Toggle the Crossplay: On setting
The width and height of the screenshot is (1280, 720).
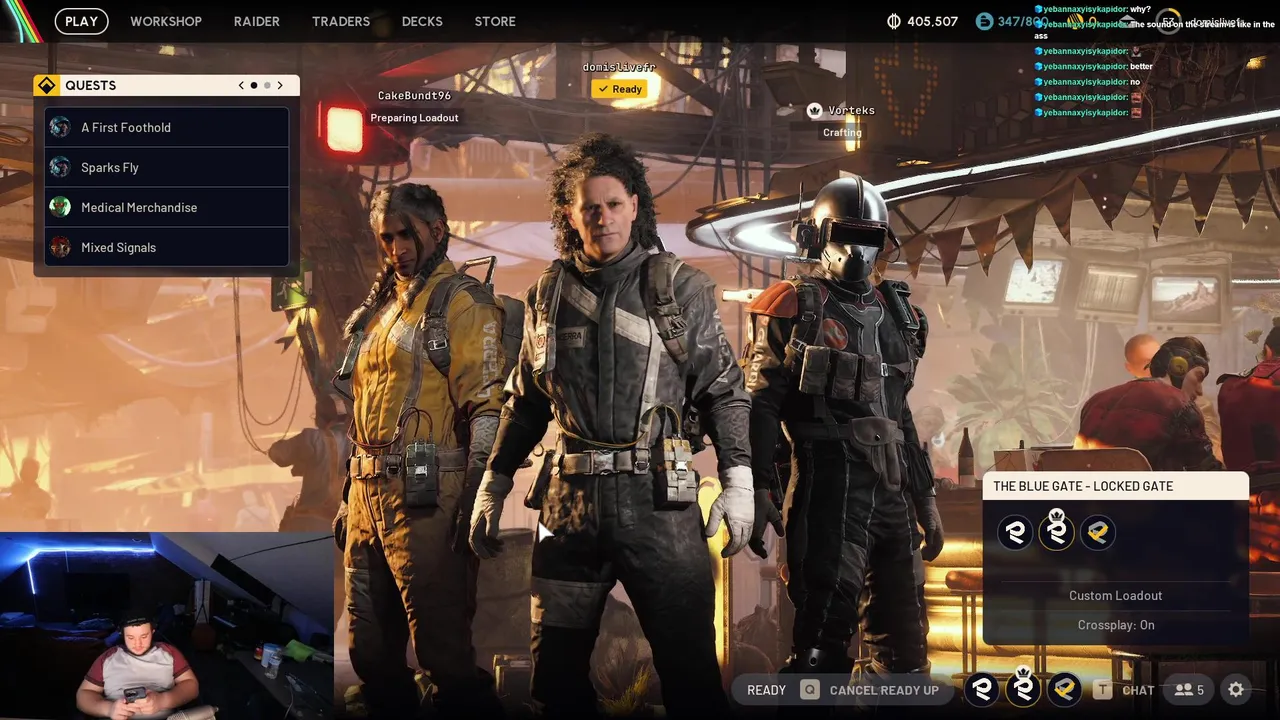pos(1116,625)
